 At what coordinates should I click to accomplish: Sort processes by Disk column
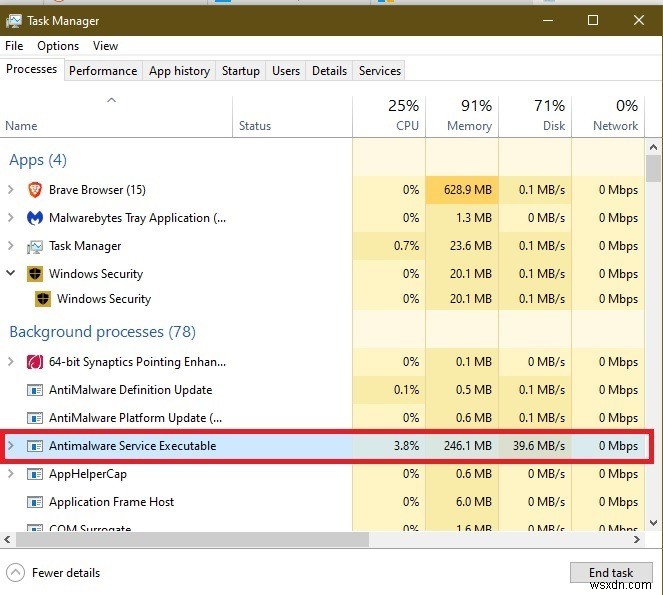535,117
